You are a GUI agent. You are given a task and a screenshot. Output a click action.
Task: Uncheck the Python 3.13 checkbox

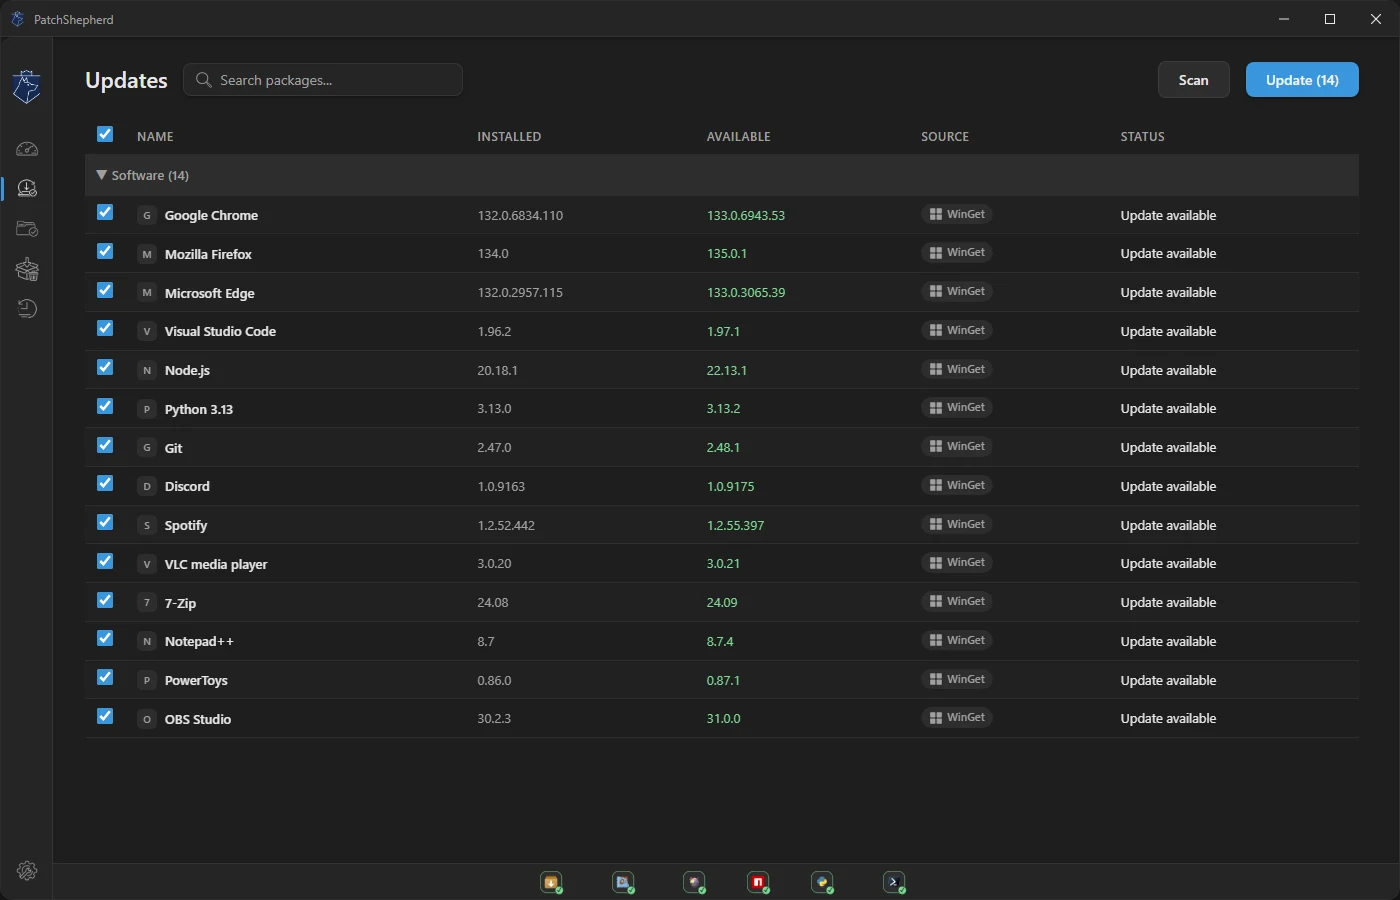tap(105, 406)
